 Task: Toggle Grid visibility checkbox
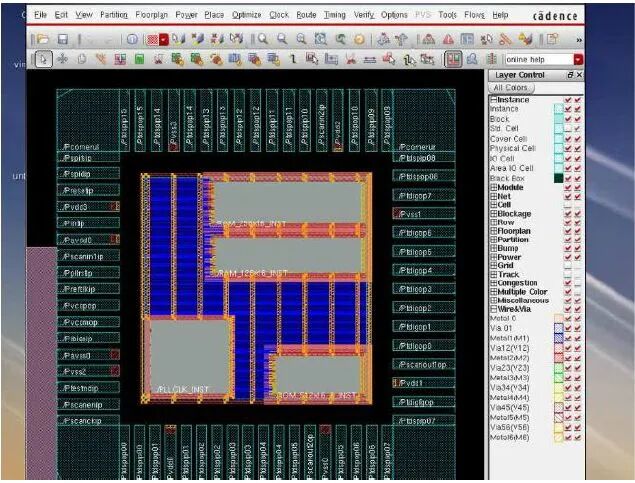coord(568,266)
